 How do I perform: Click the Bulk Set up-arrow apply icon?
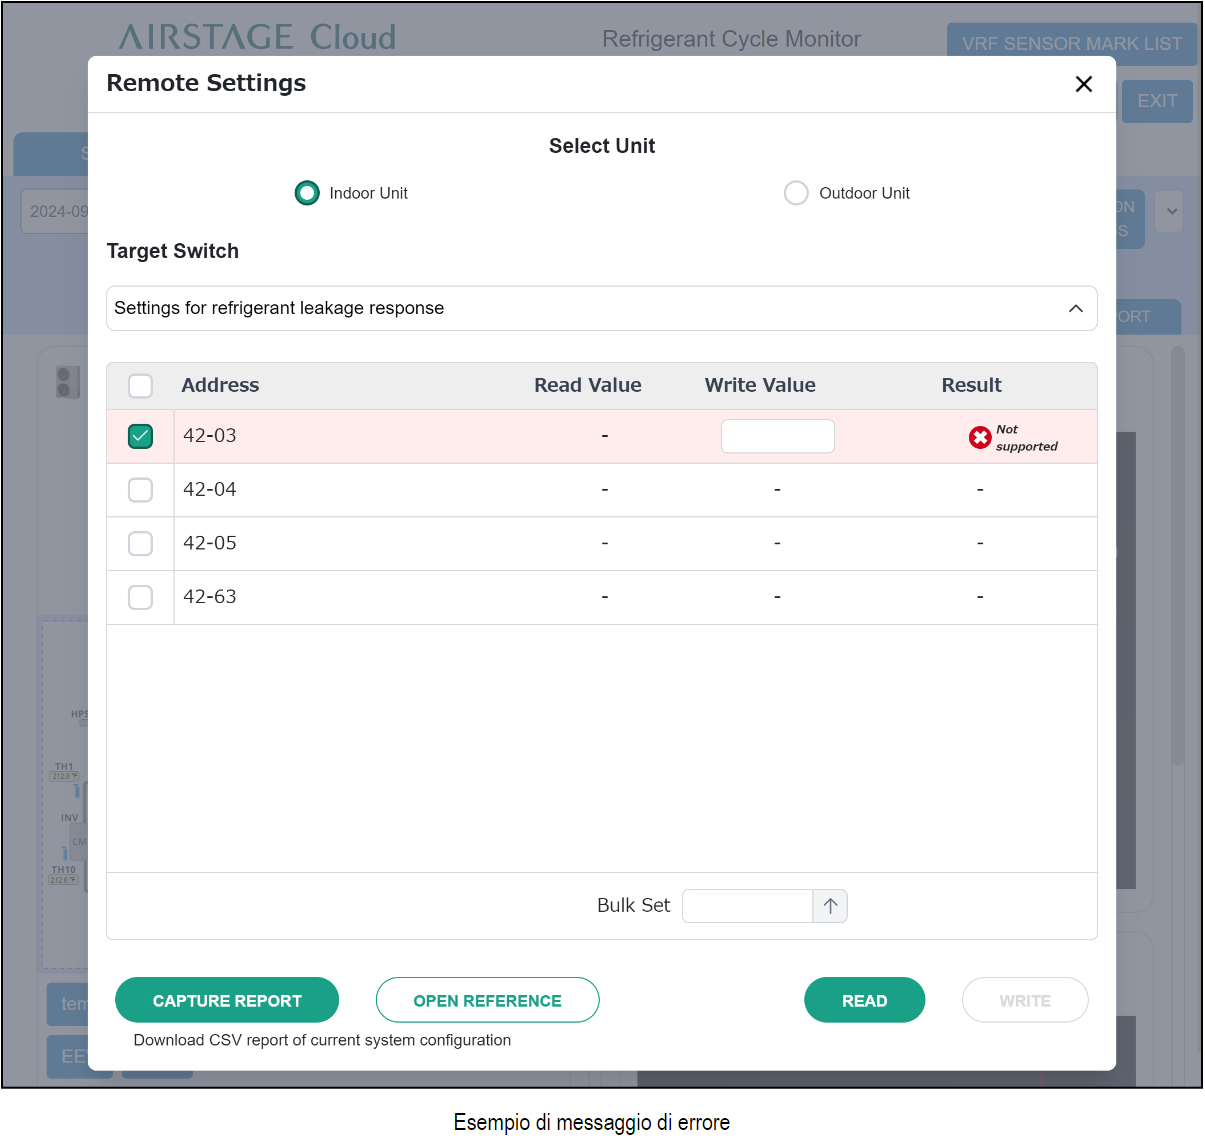pos(830,906)
